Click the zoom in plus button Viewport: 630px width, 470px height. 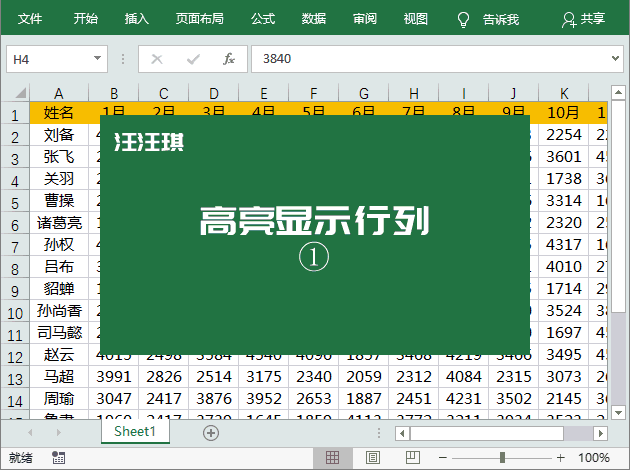point(560,458)
